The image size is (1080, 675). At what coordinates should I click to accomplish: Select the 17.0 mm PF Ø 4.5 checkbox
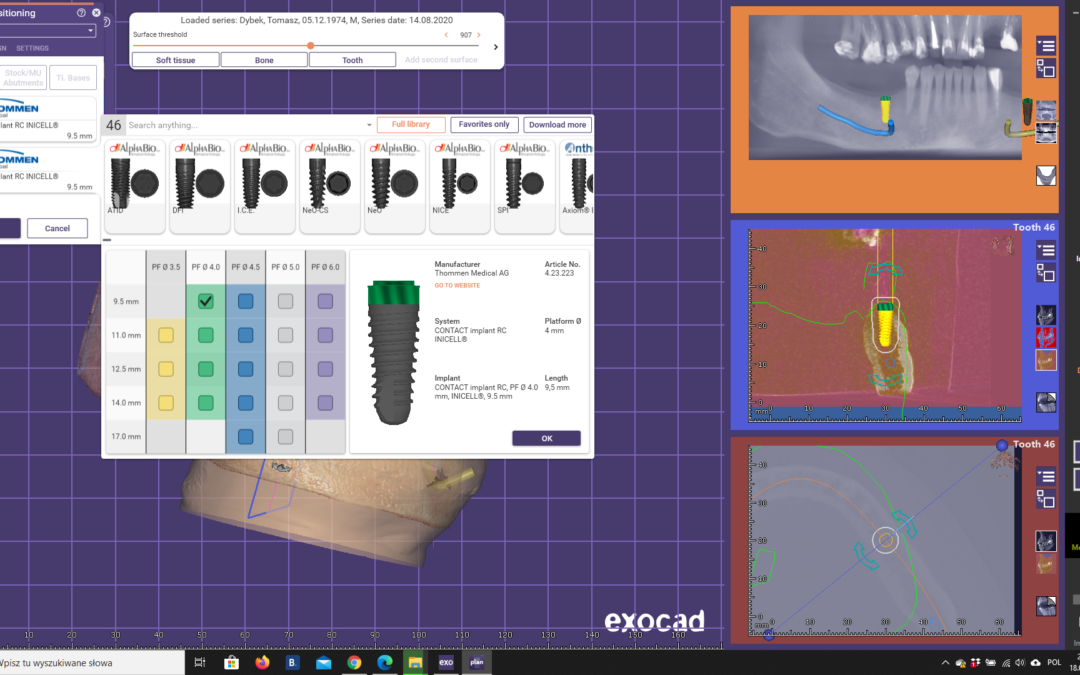(x=245, y=437)
